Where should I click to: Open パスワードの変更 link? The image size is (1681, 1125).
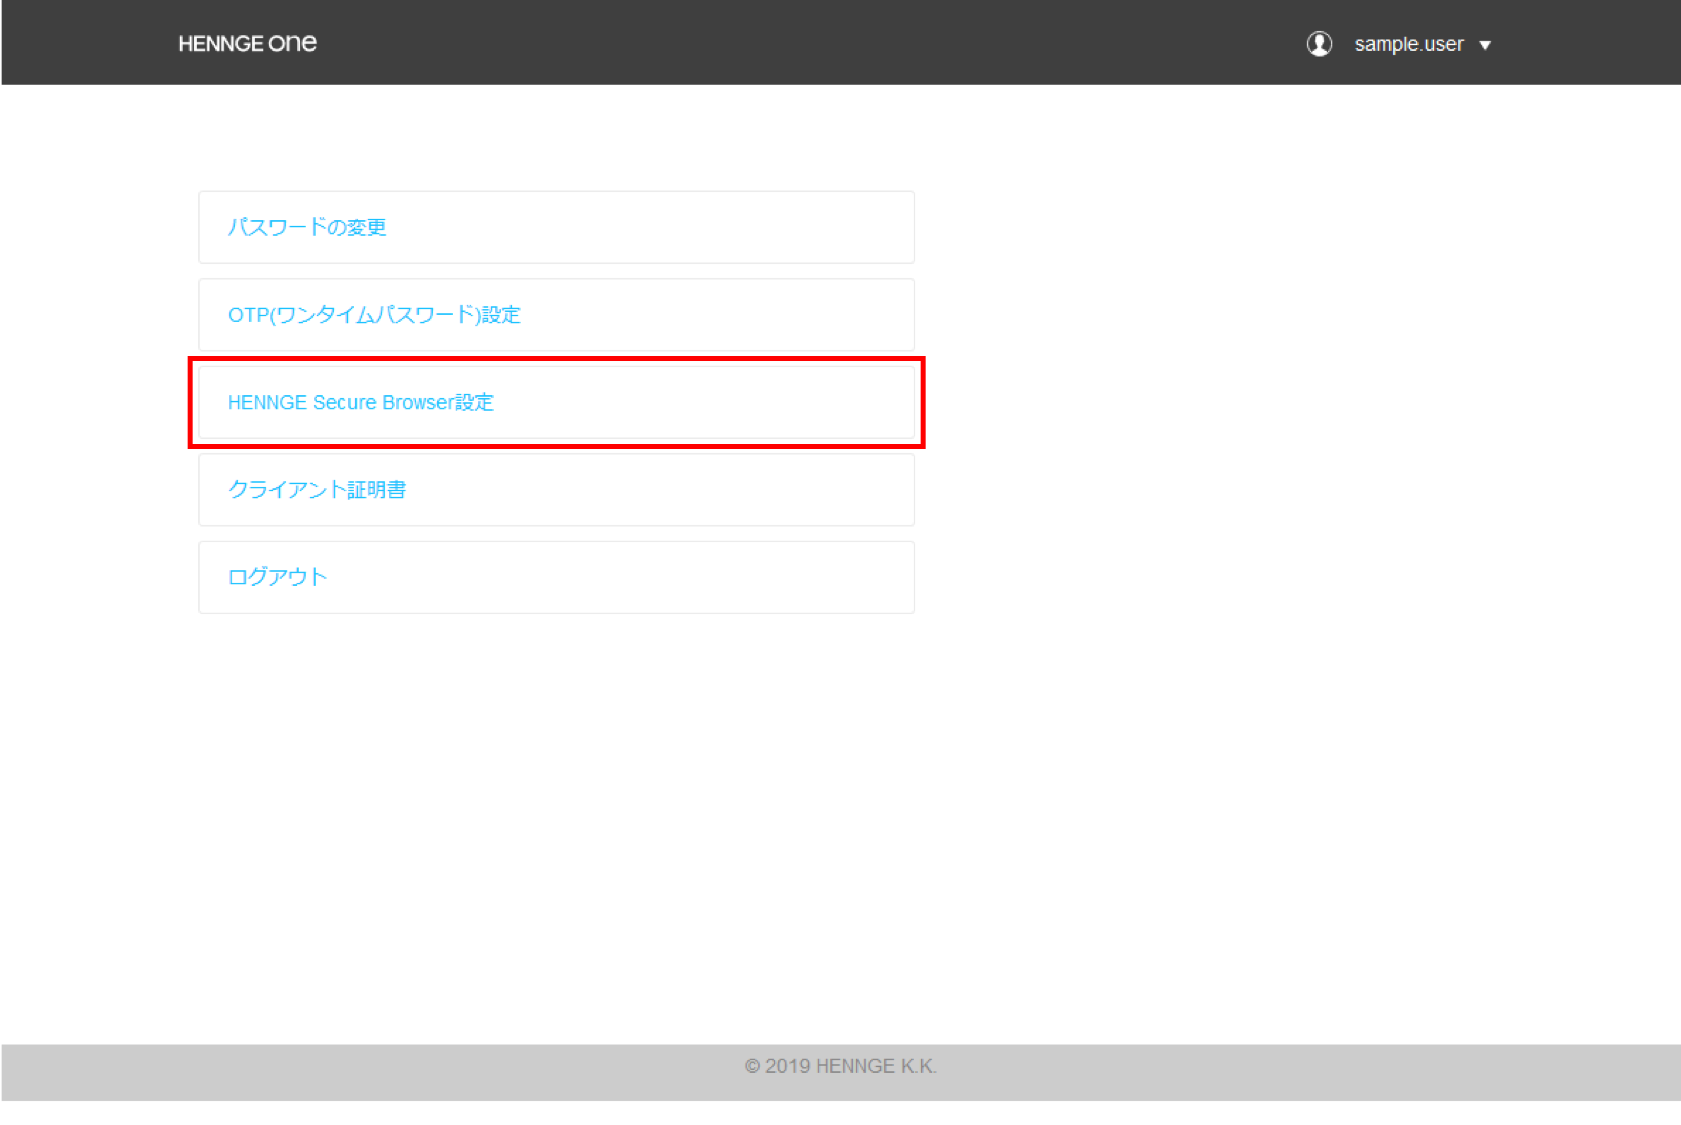[x=306, y=227]
